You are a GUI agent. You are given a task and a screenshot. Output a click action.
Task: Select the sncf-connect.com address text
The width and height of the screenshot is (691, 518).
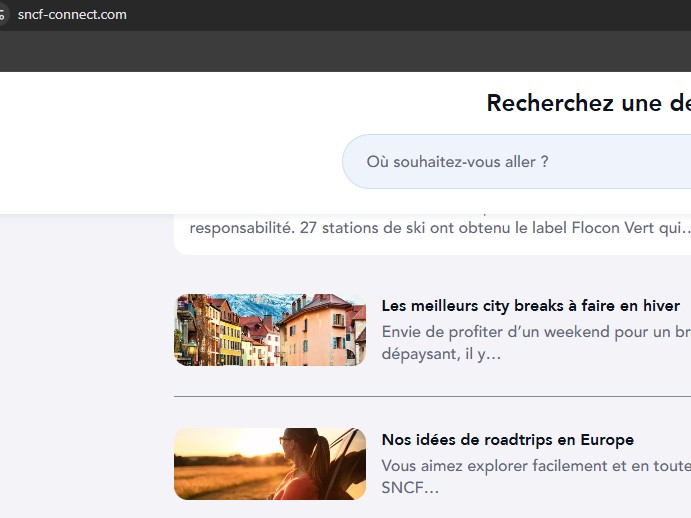point(72,15)
